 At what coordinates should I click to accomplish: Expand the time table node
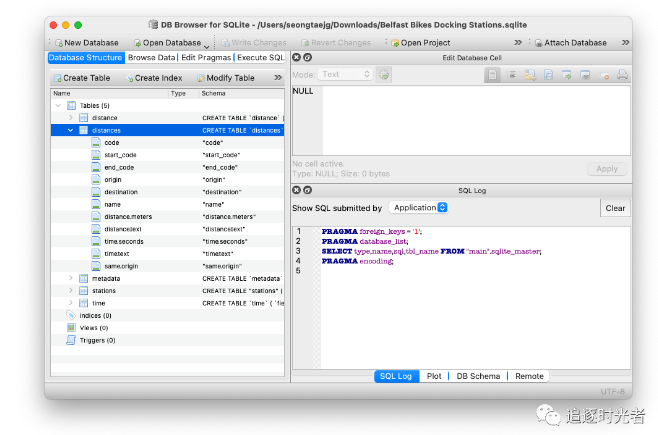[x=70, y=303]
